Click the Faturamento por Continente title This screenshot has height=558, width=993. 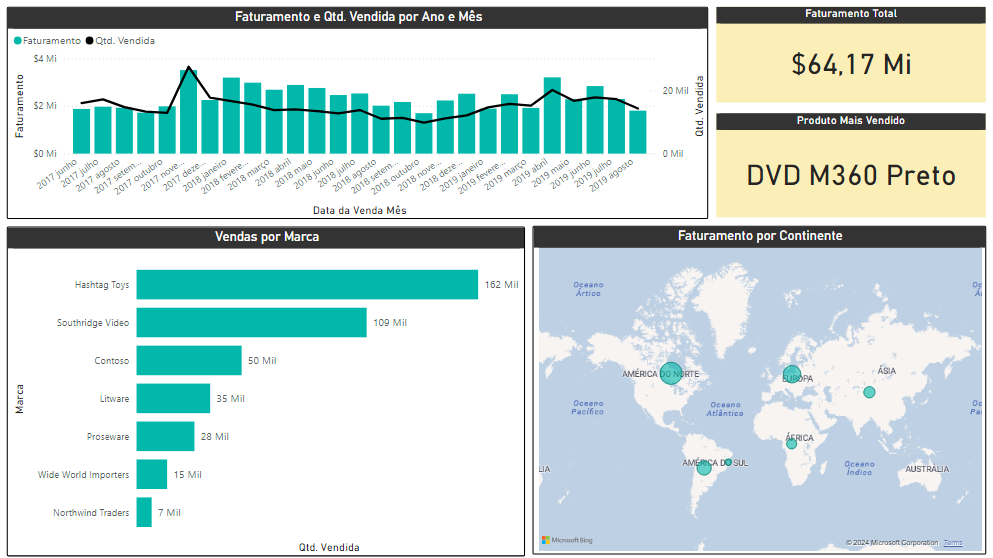point(760,236)
